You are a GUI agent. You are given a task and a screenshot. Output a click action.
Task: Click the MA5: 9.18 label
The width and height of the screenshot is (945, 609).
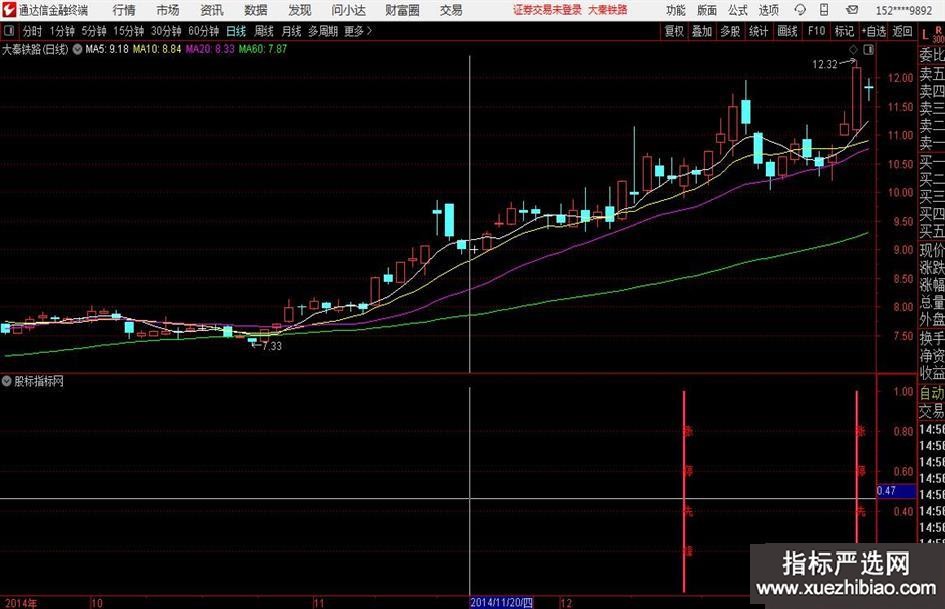(107, 49)
